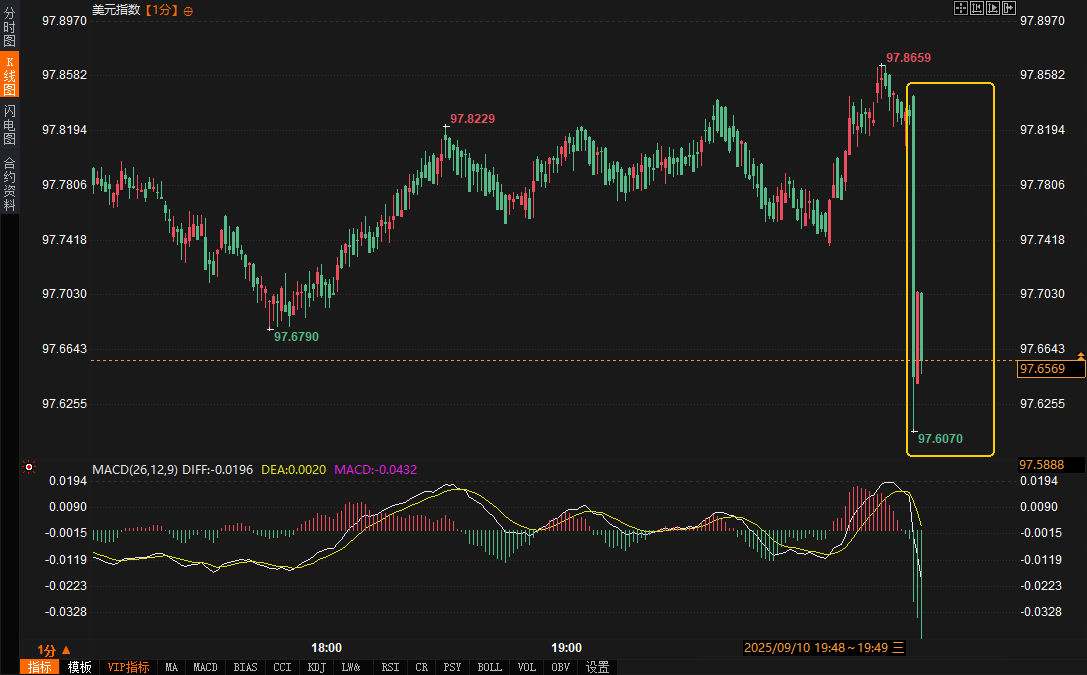1087x675 pixels.
Task: Select the RSI indicator
Action: point(390,667)
